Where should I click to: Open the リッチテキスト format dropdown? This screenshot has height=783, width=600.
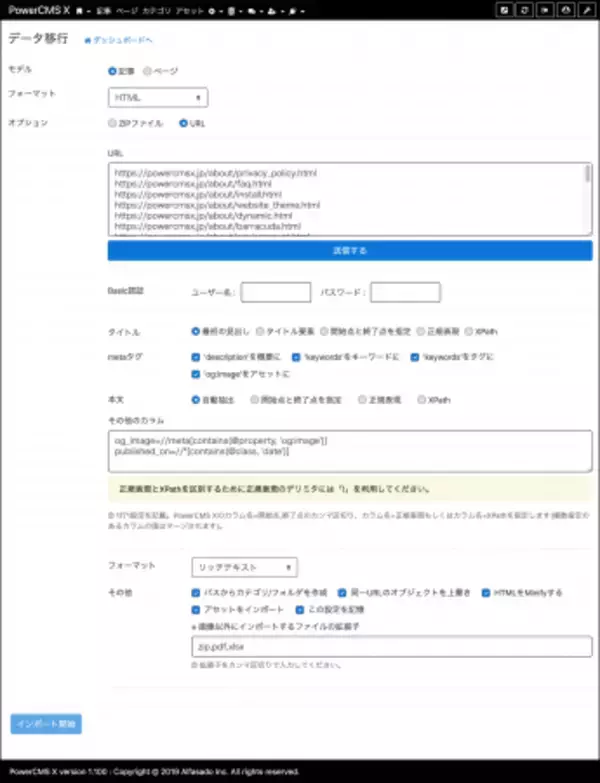tap(243, 567)
